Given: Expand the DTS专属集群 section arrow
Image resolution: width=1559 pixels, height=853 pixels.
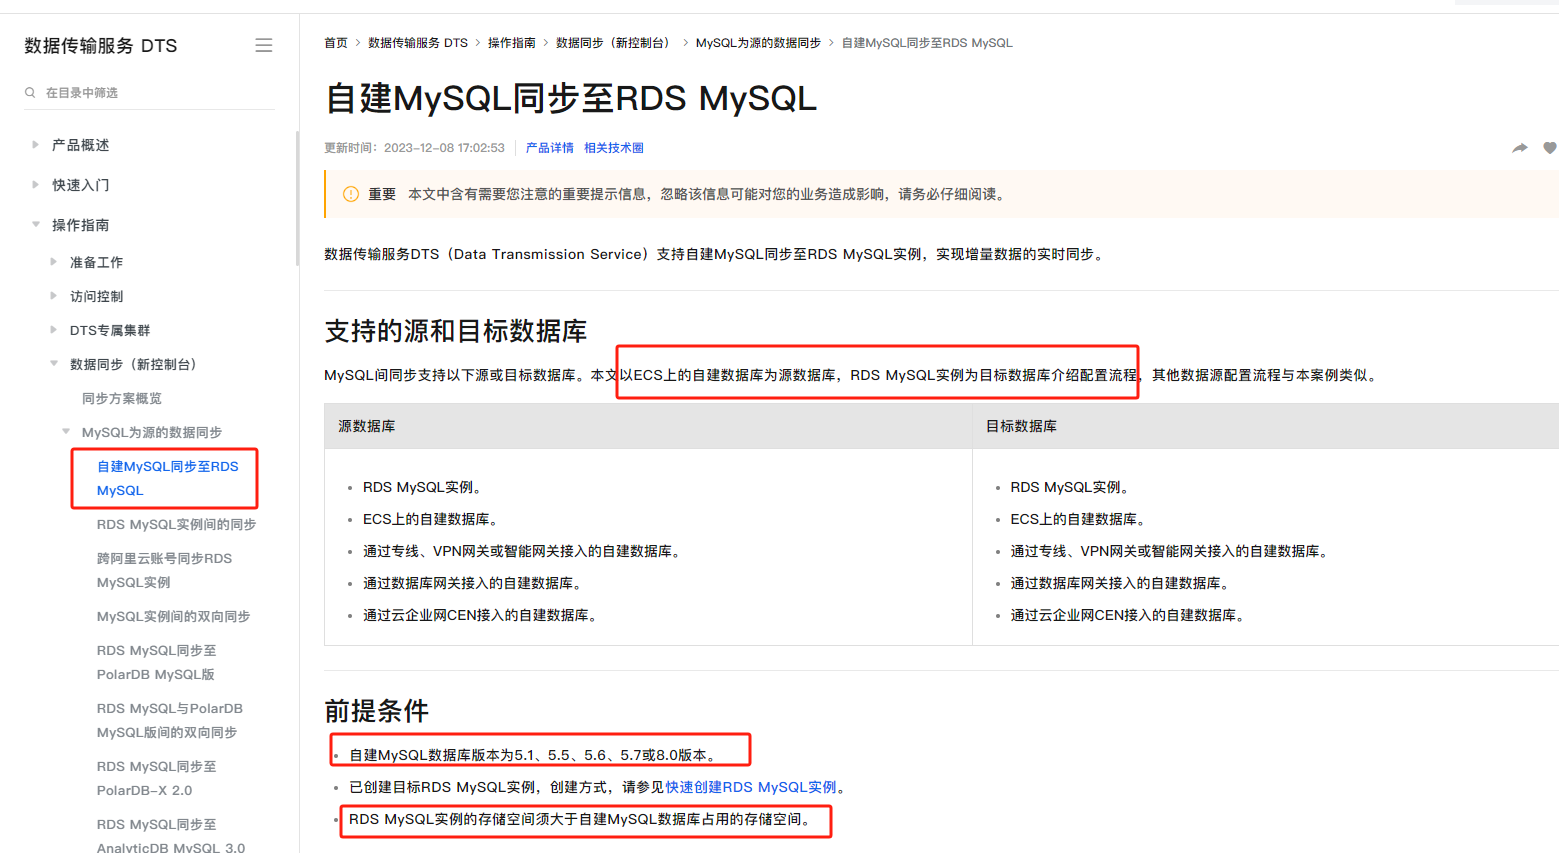Looking at the screenshot, I should 54,330.
